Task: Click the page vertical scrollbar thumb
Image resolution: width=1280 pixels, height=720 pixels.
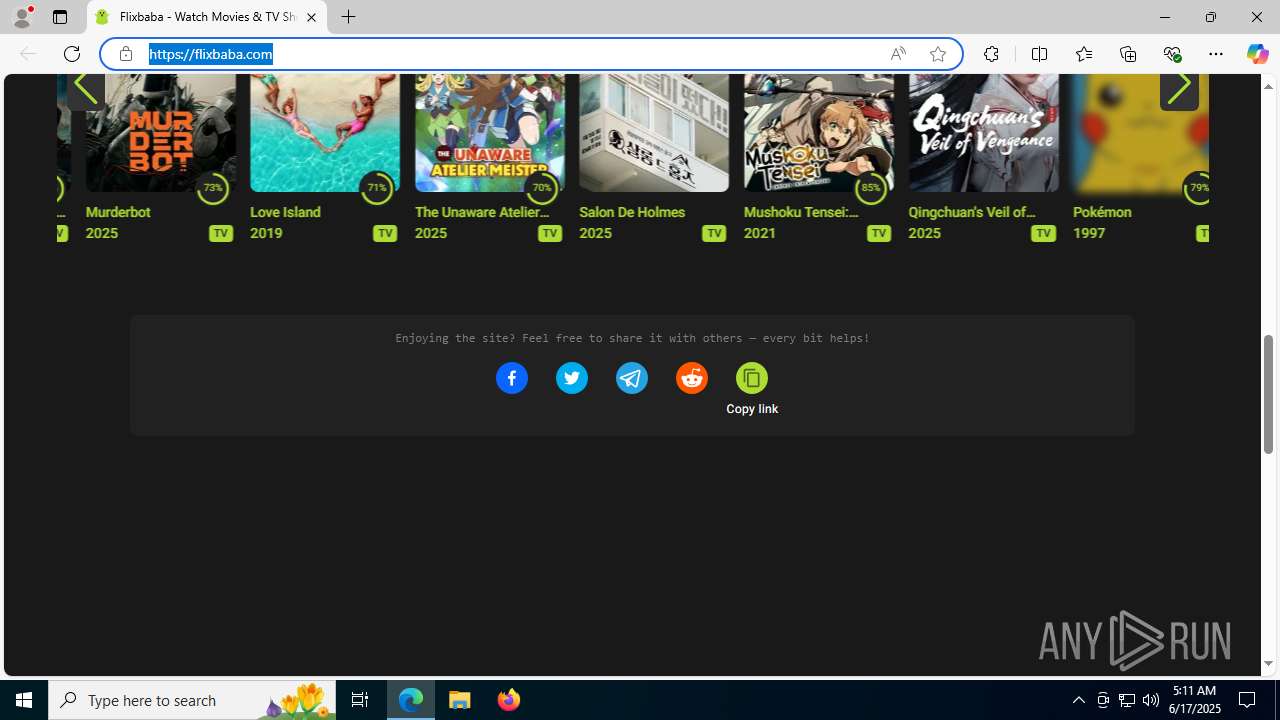Action: 1268,394
